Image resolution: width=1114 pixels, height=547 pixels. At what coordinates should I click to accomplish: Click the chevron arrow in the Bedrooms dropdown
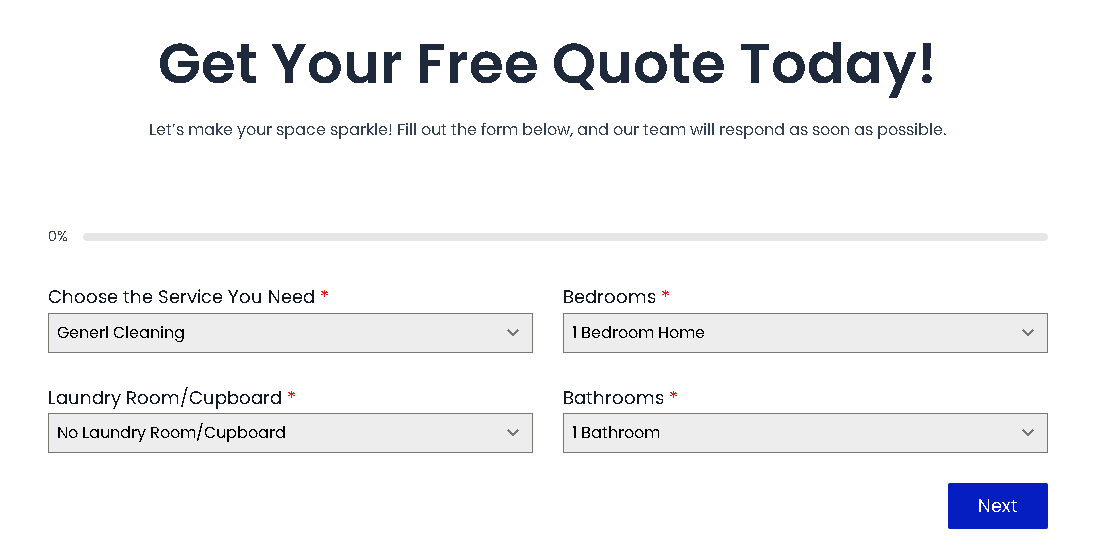(x=1028, y=333)
